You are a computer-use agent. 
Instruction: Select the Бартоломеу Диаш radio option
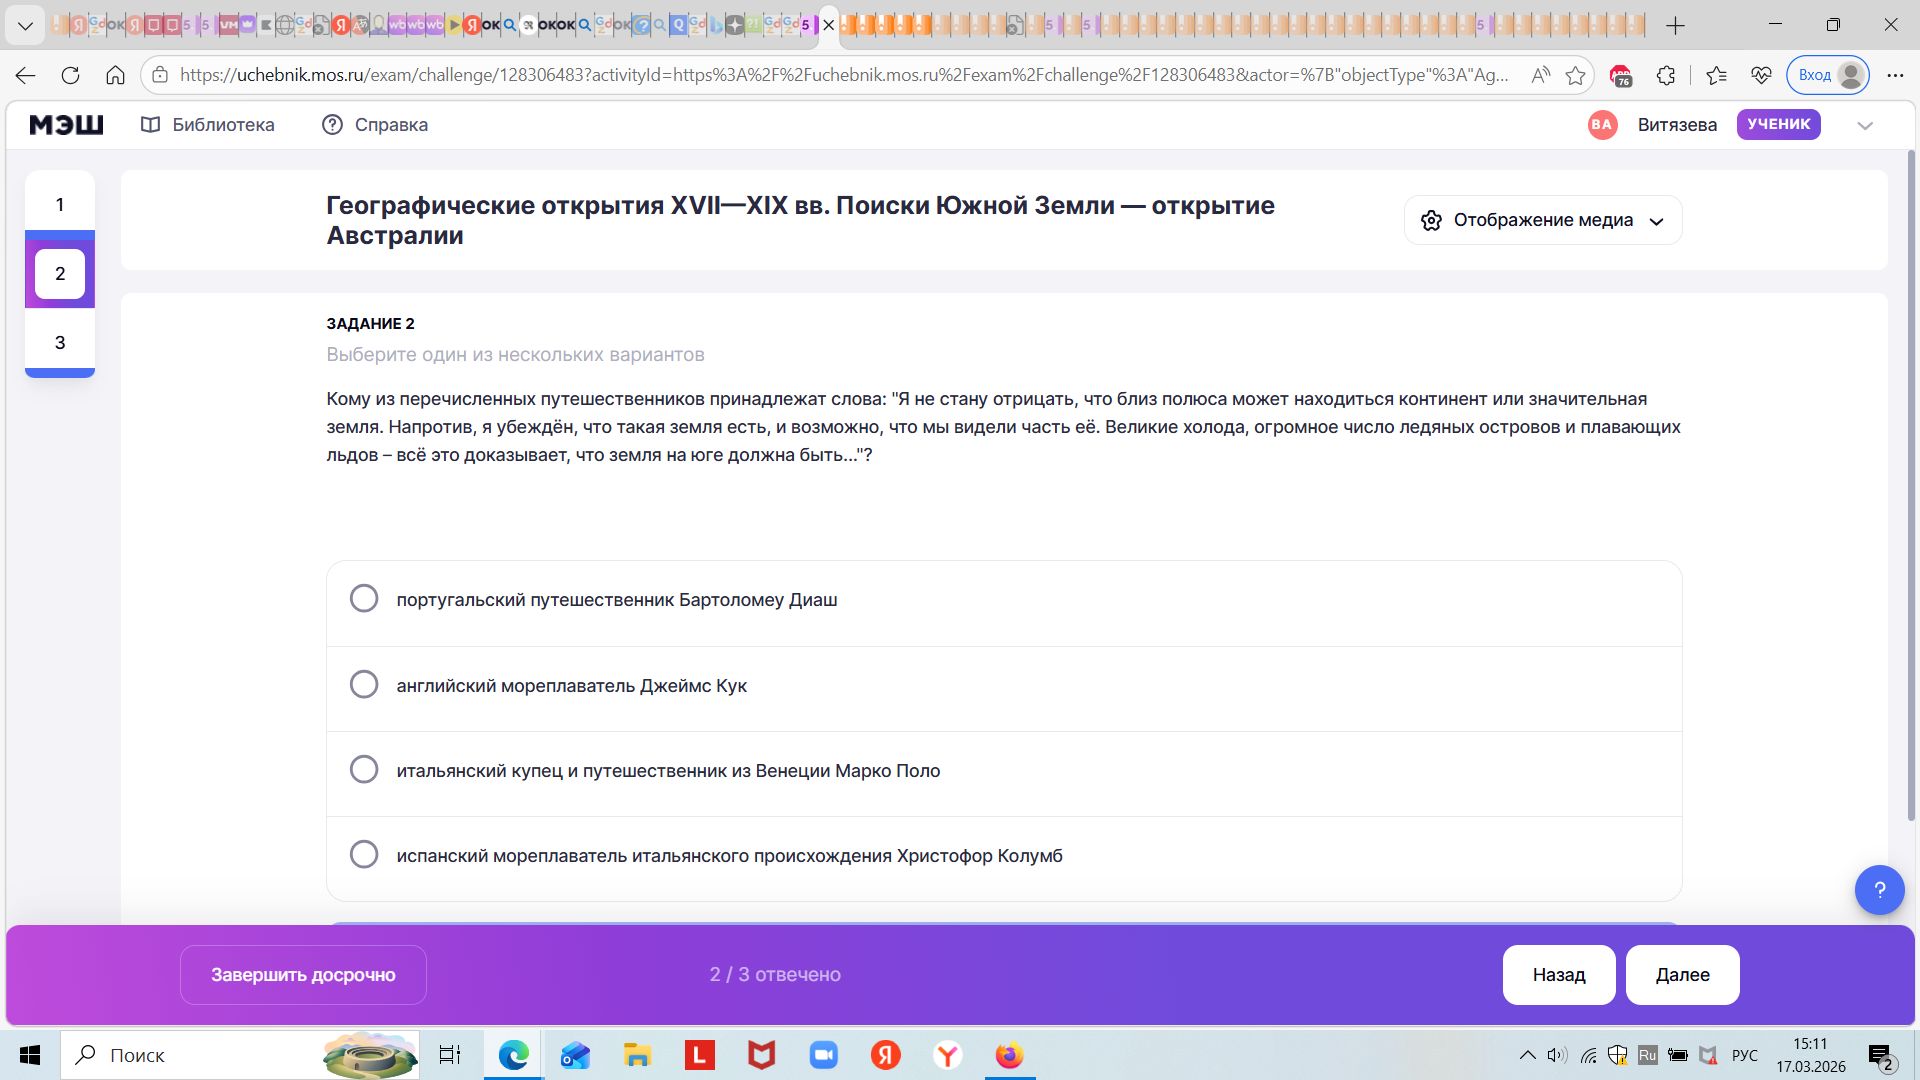pyautogui.click(x=364, y=599)
